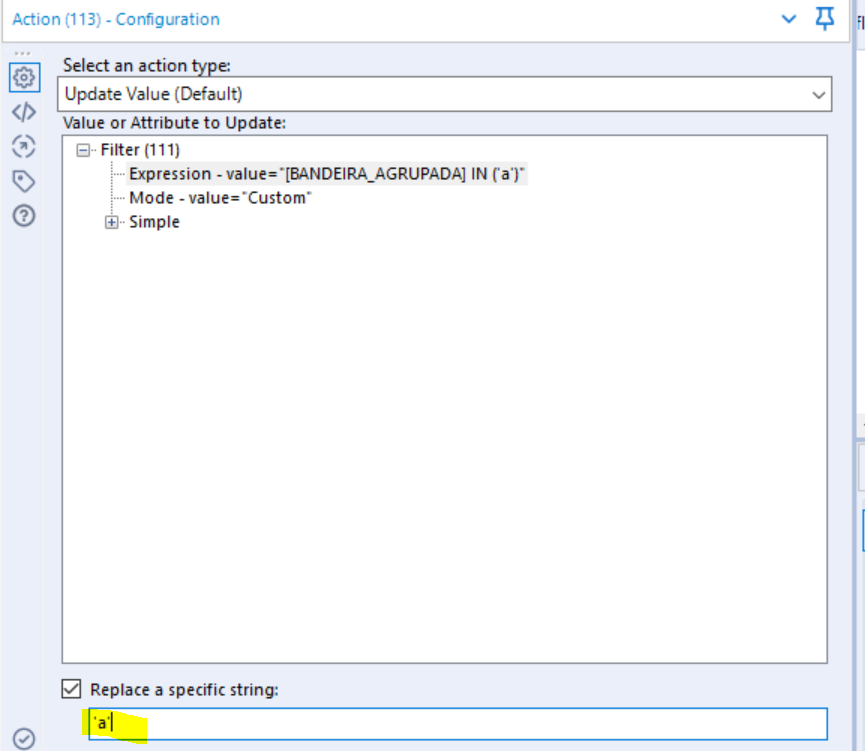
Task: Uncheck Replace a specific string
Action: click(x=74, y=689)
